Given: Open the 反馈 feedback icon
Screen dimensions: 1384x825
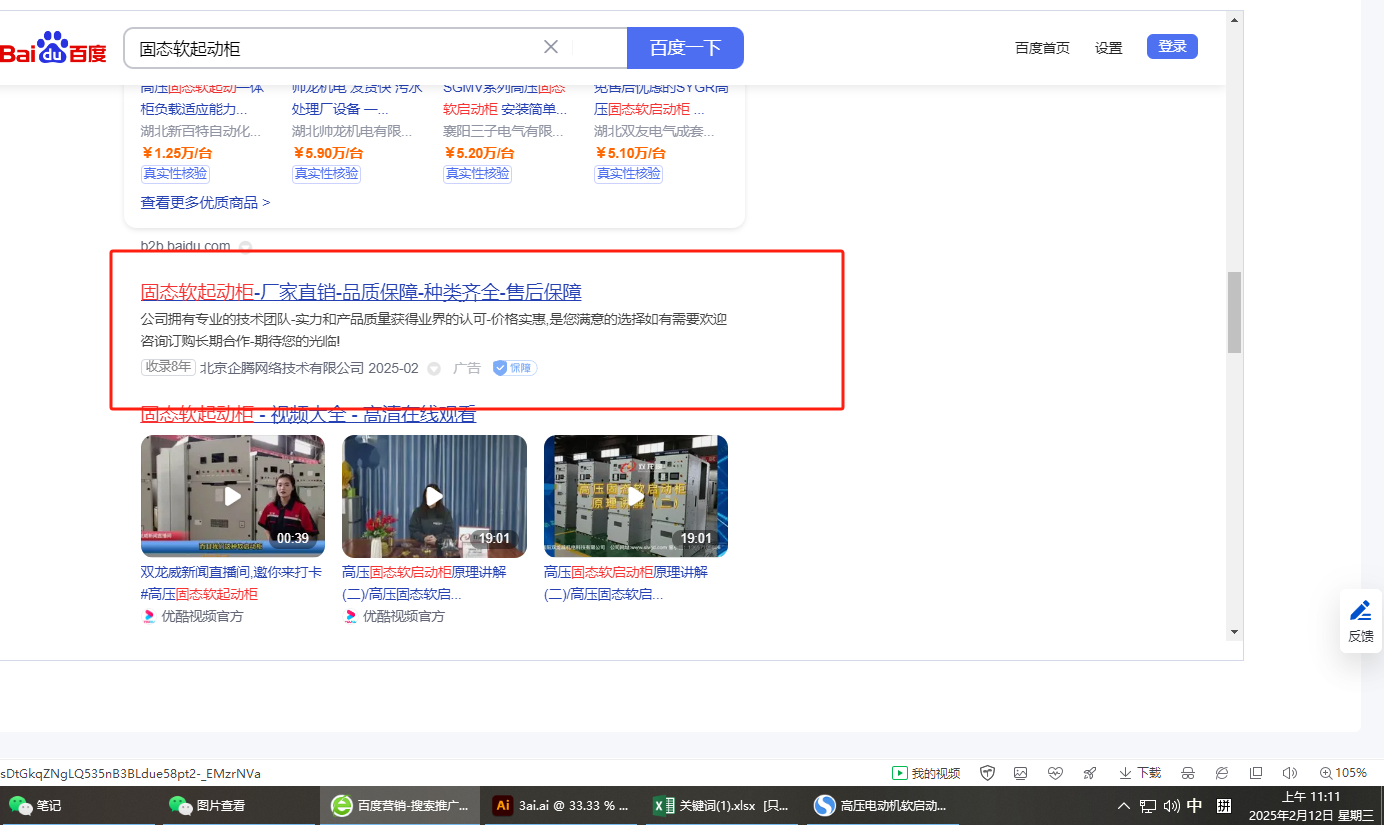Looking at the screenshot, I should pyautogui.click(x=1361, y=620).
